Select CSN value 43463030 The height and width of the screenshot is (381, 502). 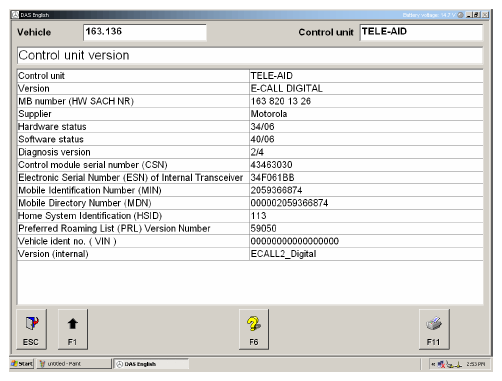point(271,165)
